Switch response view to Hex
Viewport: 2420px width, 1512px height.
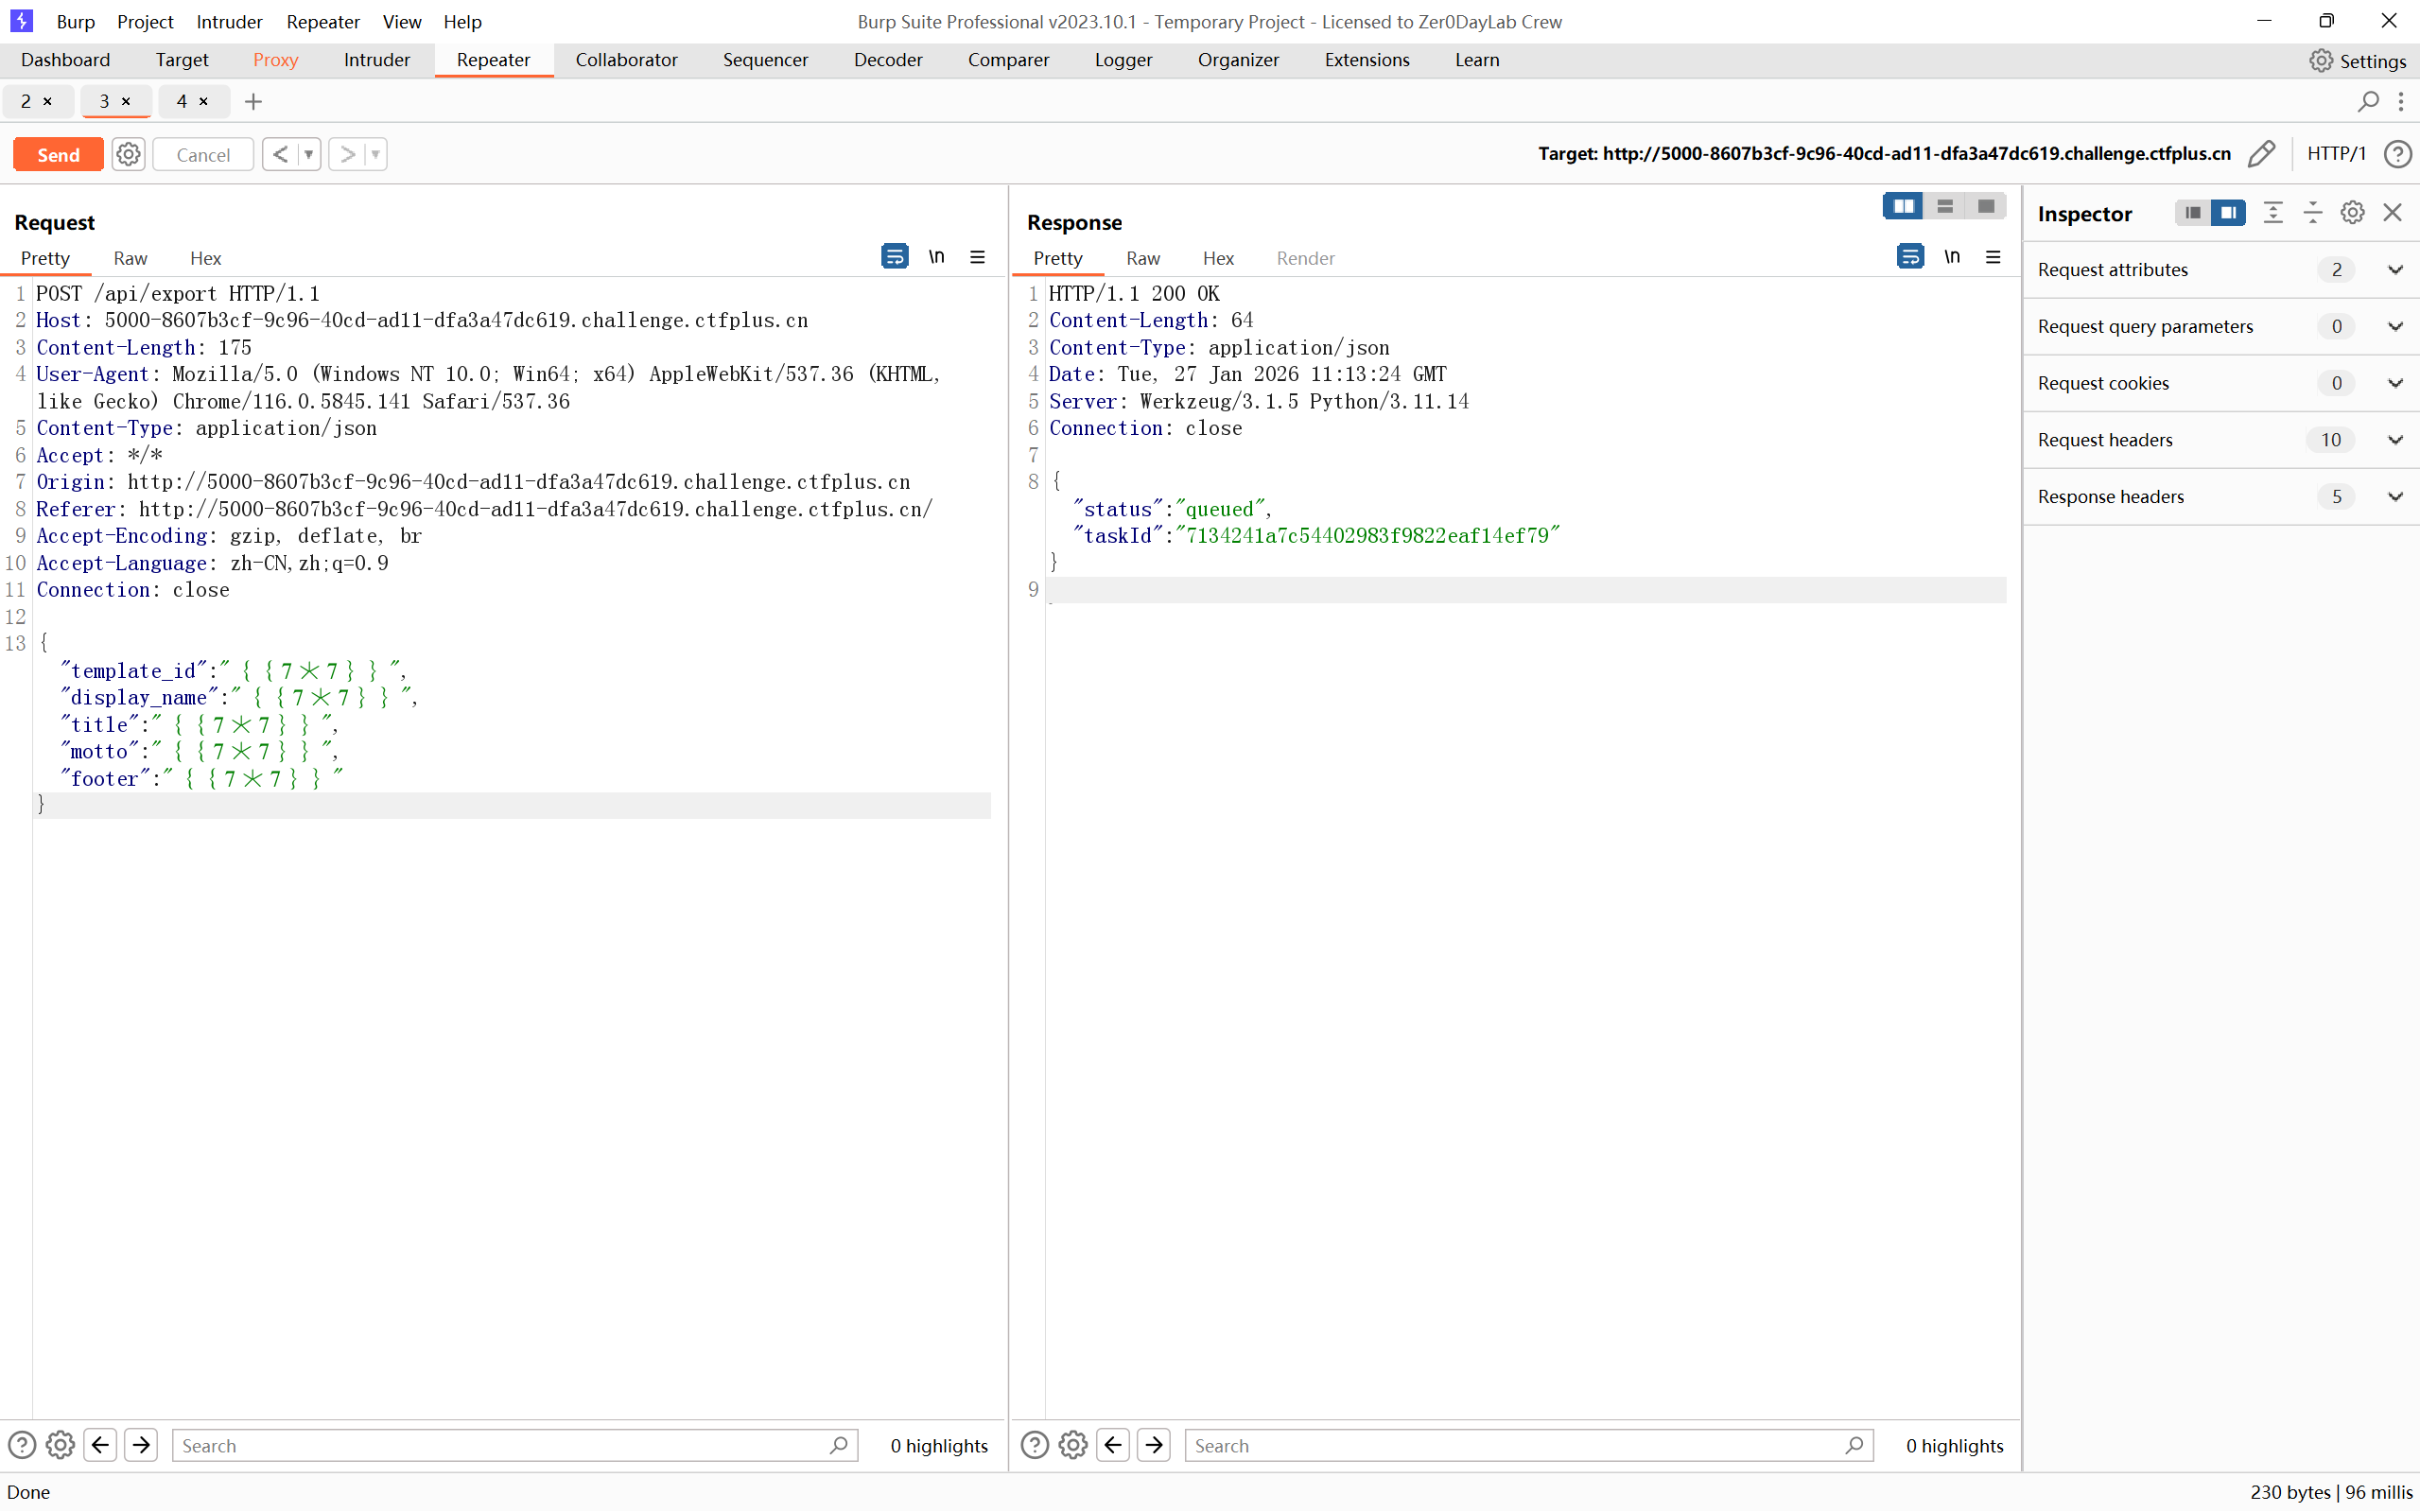1218,258
